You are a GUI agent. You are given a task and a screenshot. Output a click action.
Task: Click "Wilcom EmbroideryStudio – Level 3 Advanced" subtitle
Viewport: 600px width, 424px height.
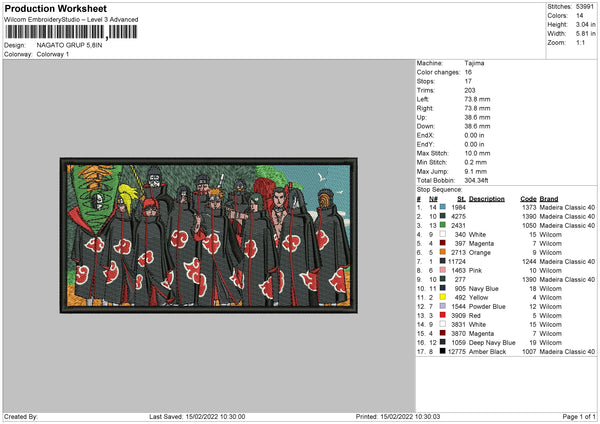click(71, 20)
